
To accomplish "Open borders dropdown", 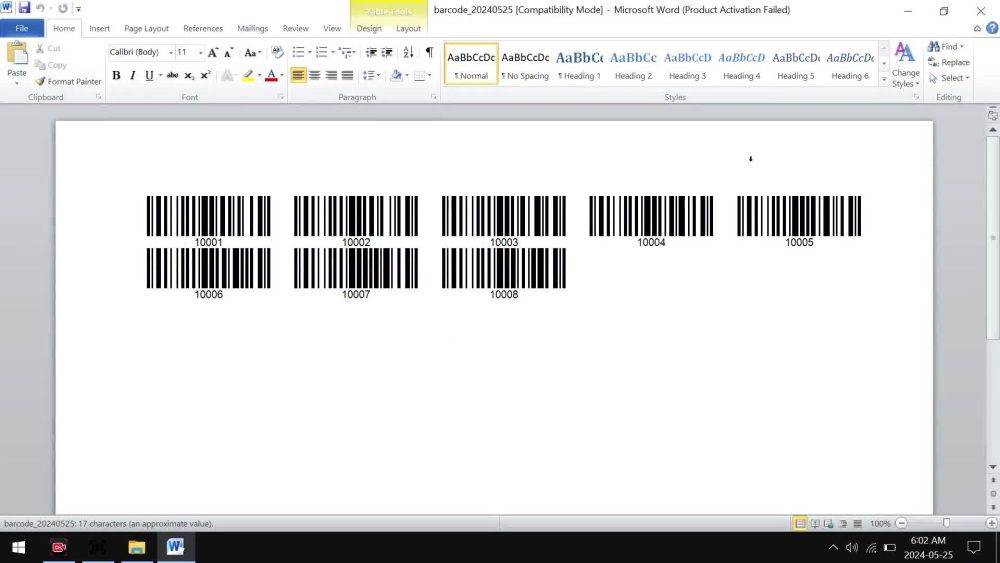I will pyautogui.click(x=429, y=75).
